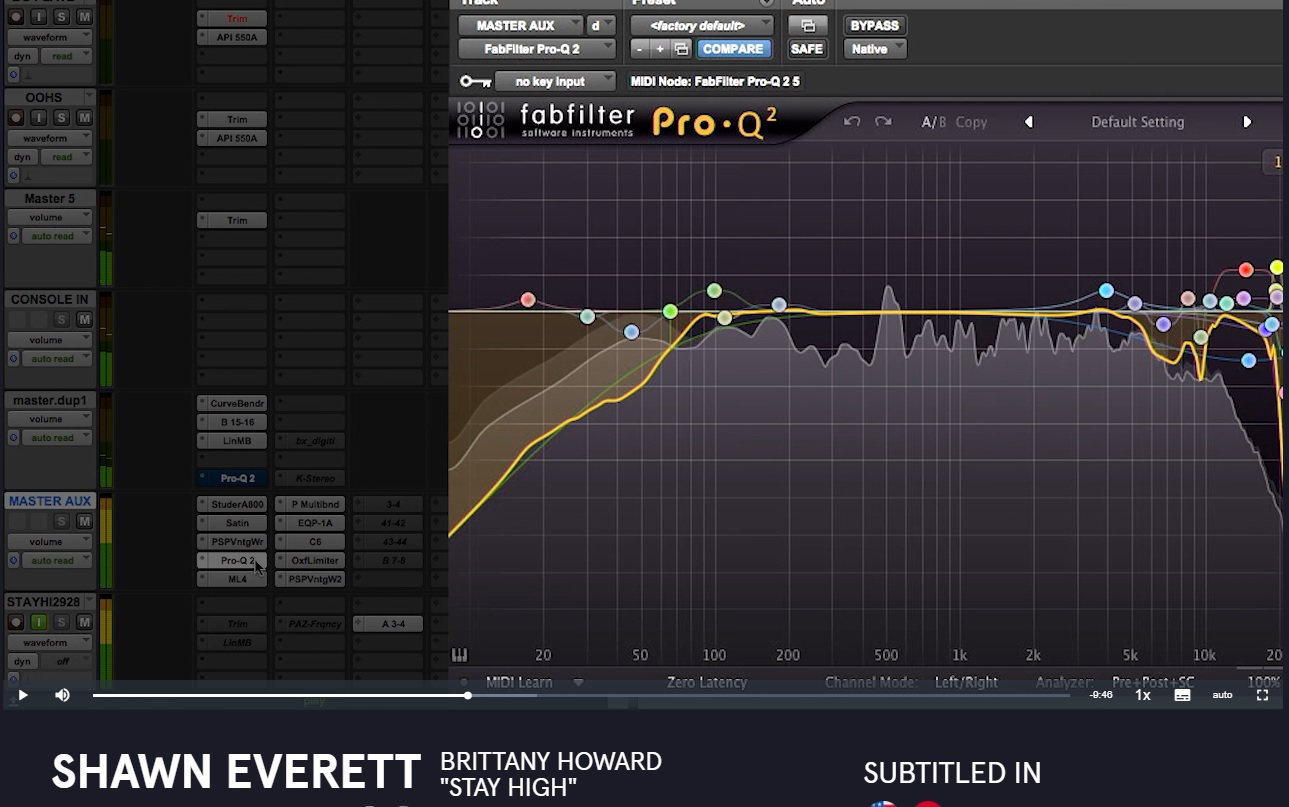Click the preset plus button
This screenshot has height=807, width=1289.
(x=660, y=49)
